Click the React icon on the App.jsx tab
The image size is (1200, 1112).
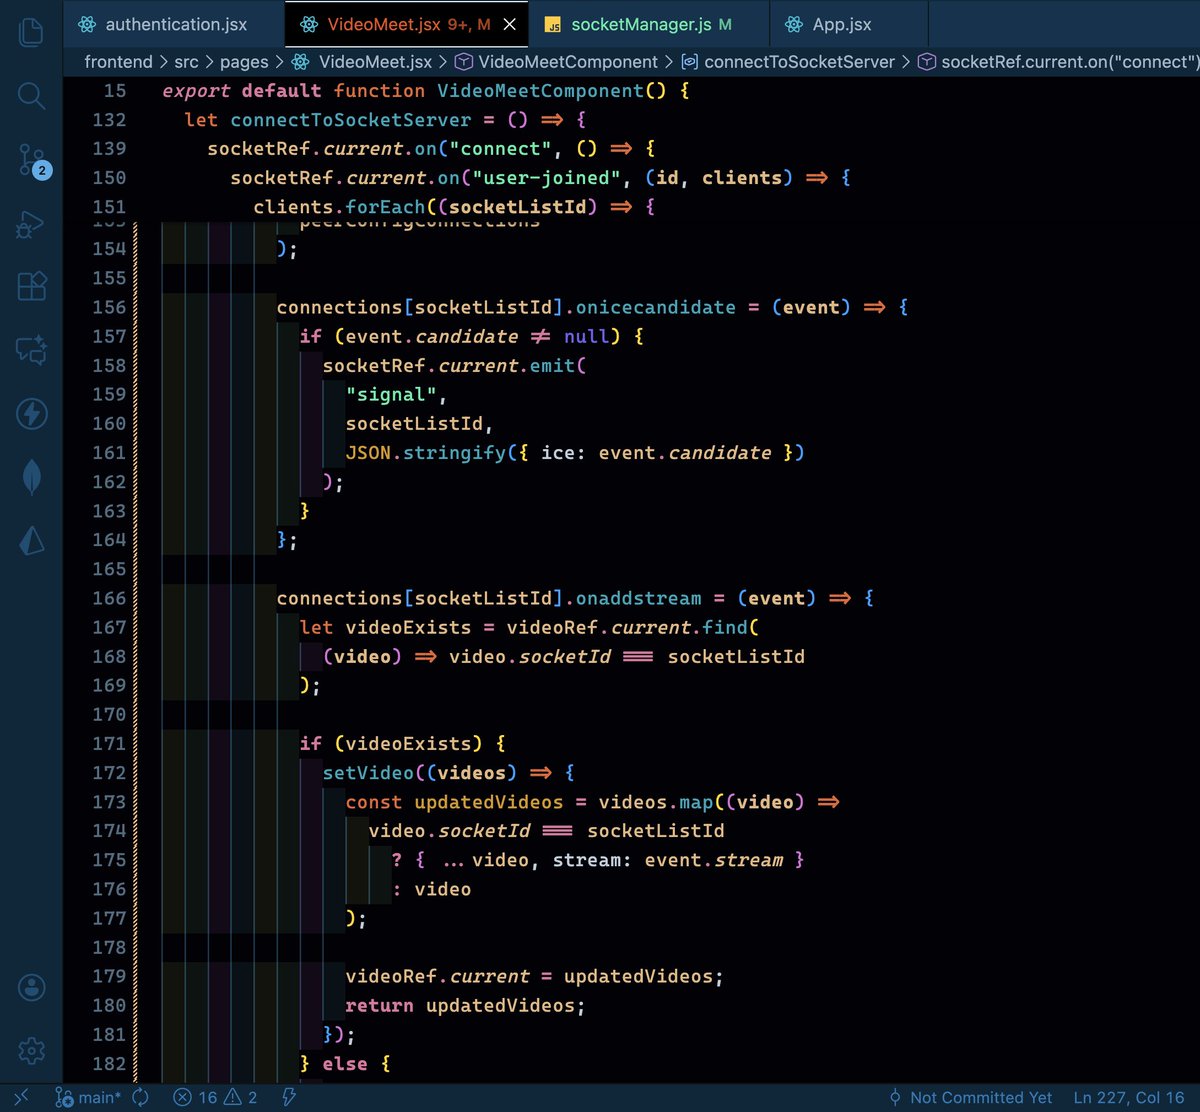[794, 24]
